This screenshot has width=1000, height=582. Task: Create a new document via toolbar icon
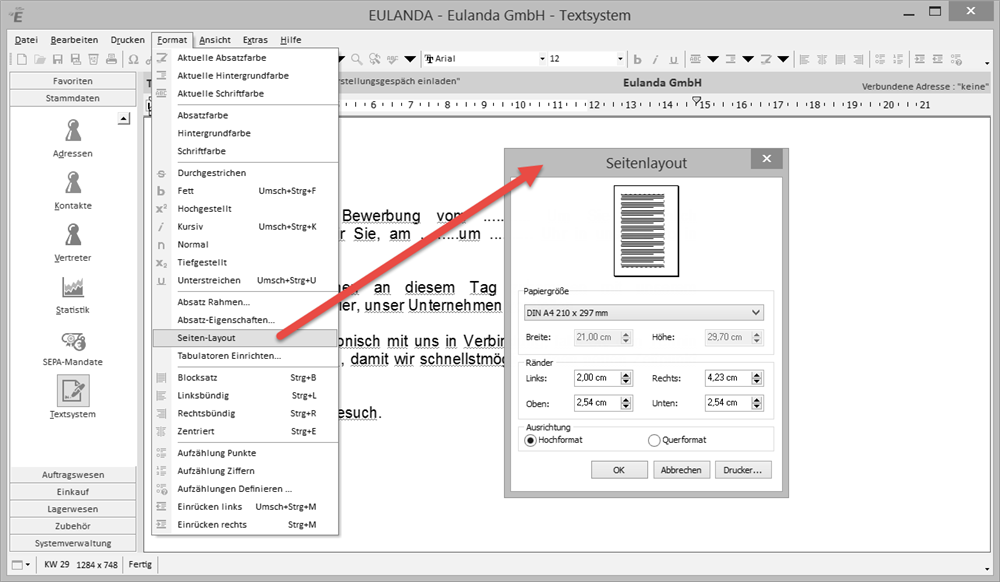[x=22, y=59]
